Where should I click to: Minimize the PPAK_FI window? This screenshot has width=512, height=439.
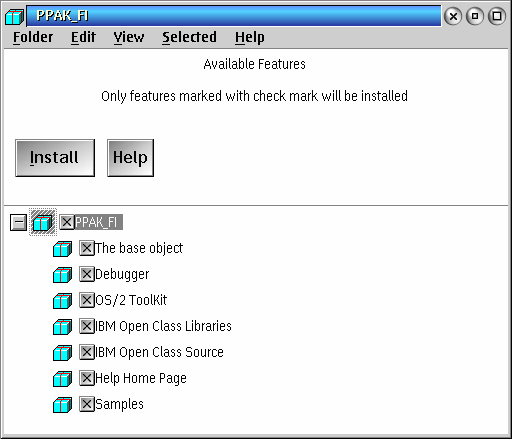475,16
